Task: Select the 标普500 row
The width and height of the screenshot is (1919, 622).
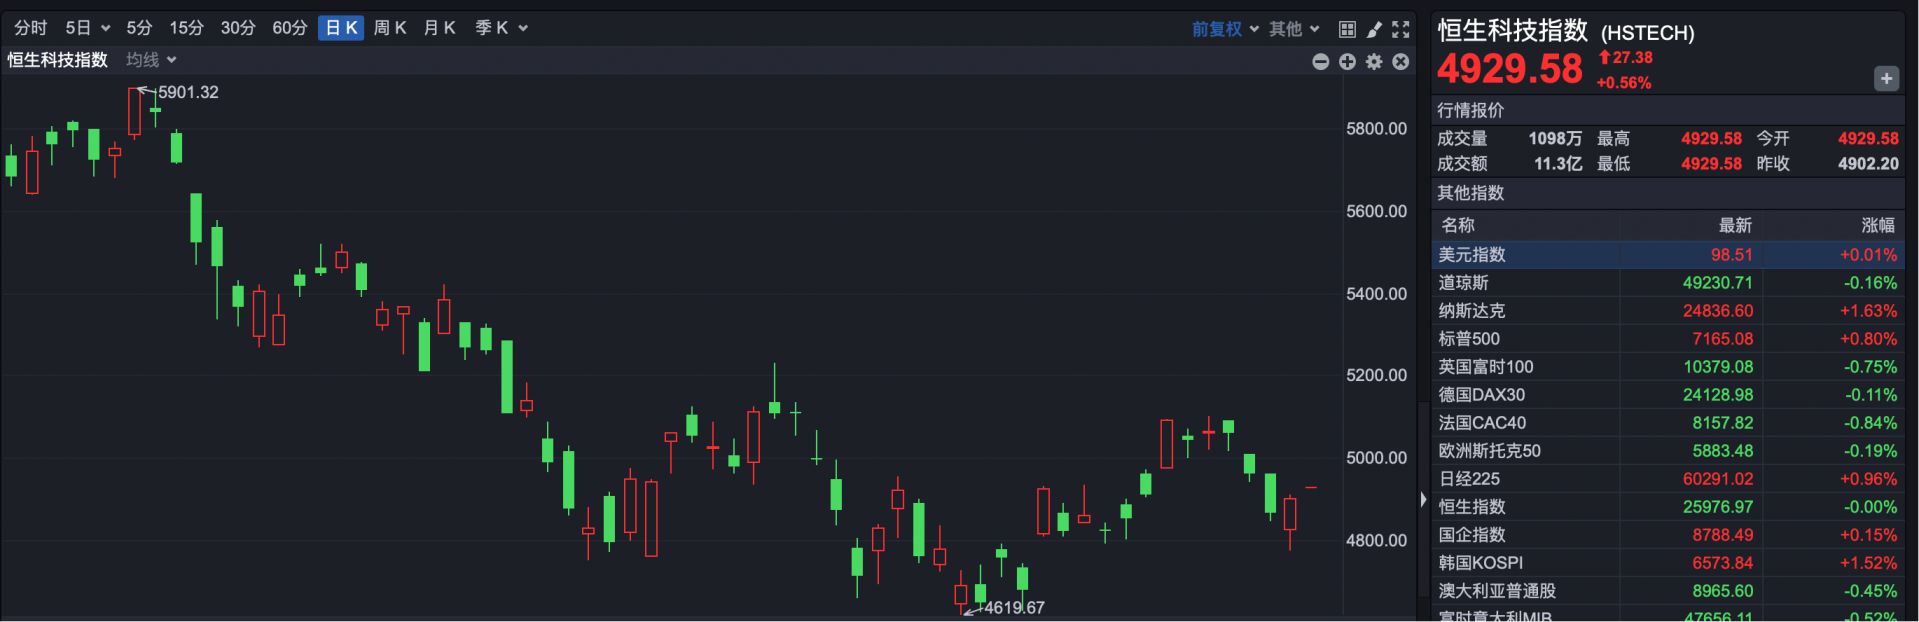Action: point(1668,339)
